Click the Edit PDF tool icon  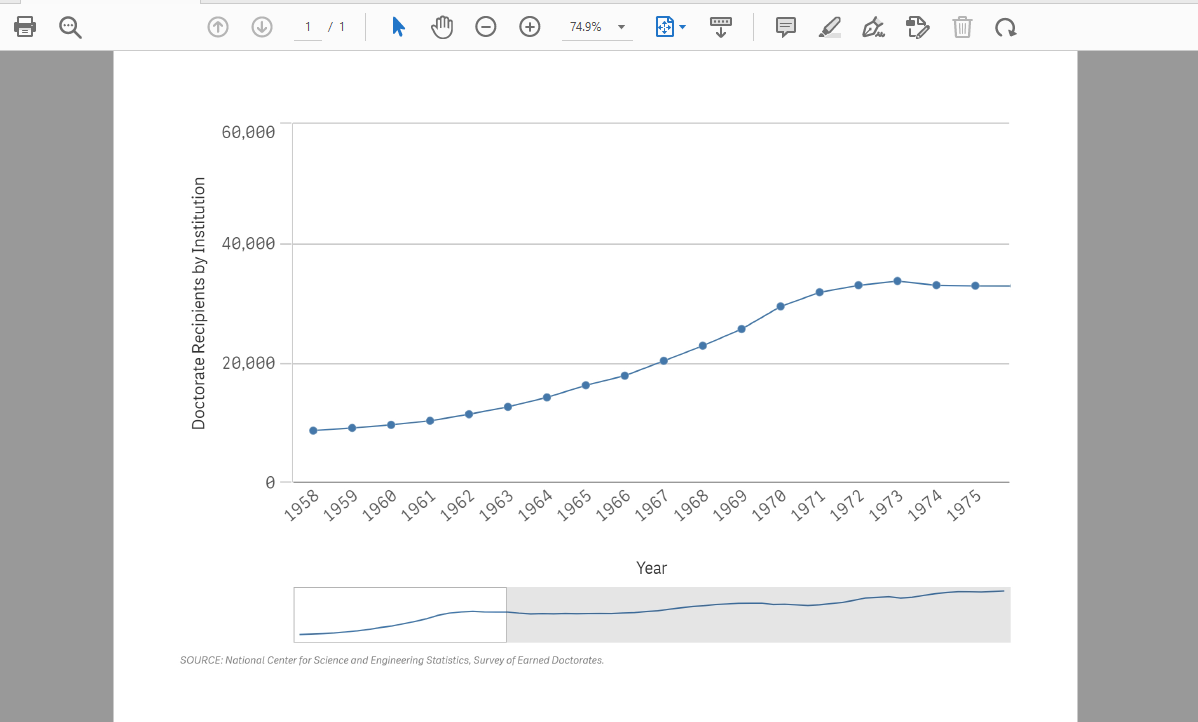918,27
